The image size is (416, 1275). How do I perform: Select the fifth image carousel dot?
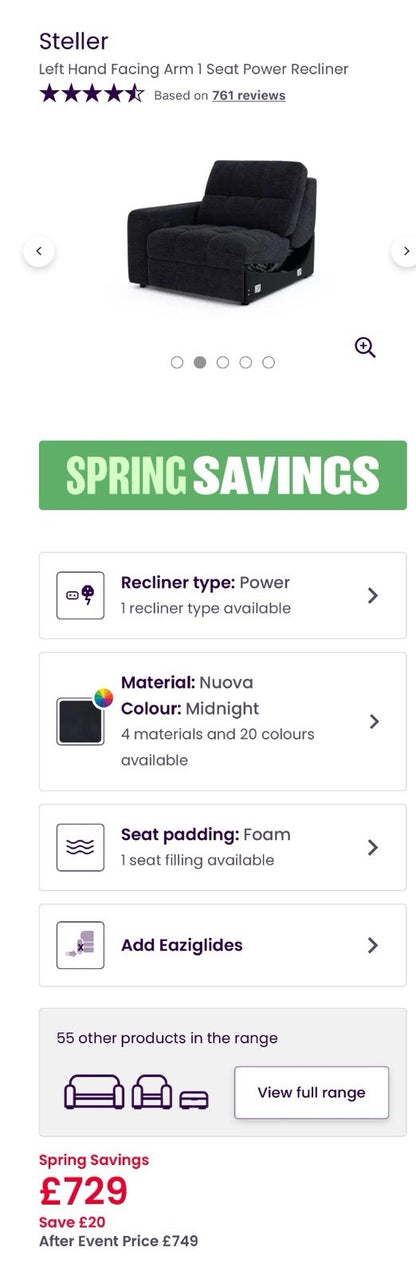tap(268, 362)
